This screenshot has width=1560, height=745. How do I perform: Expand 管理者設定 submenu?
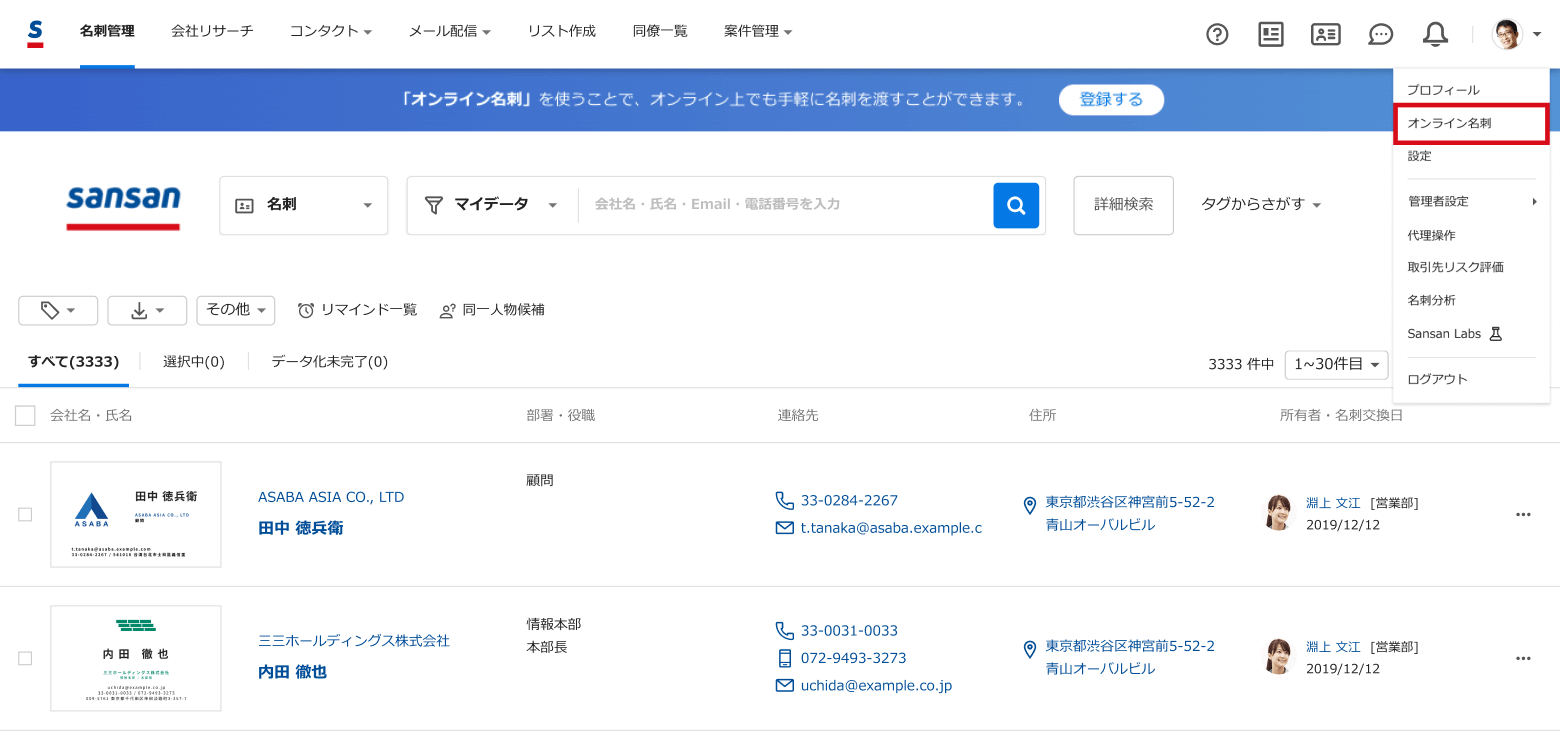pyautogui.click(x=1471, y=201)
